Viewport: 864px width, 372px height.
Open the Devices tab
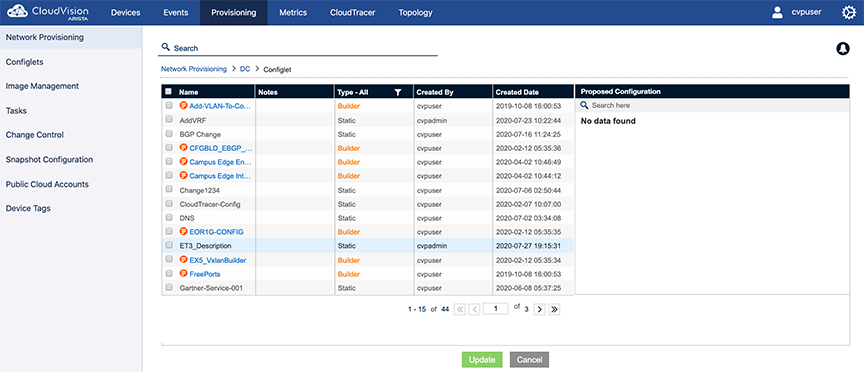tap(126, 13)
